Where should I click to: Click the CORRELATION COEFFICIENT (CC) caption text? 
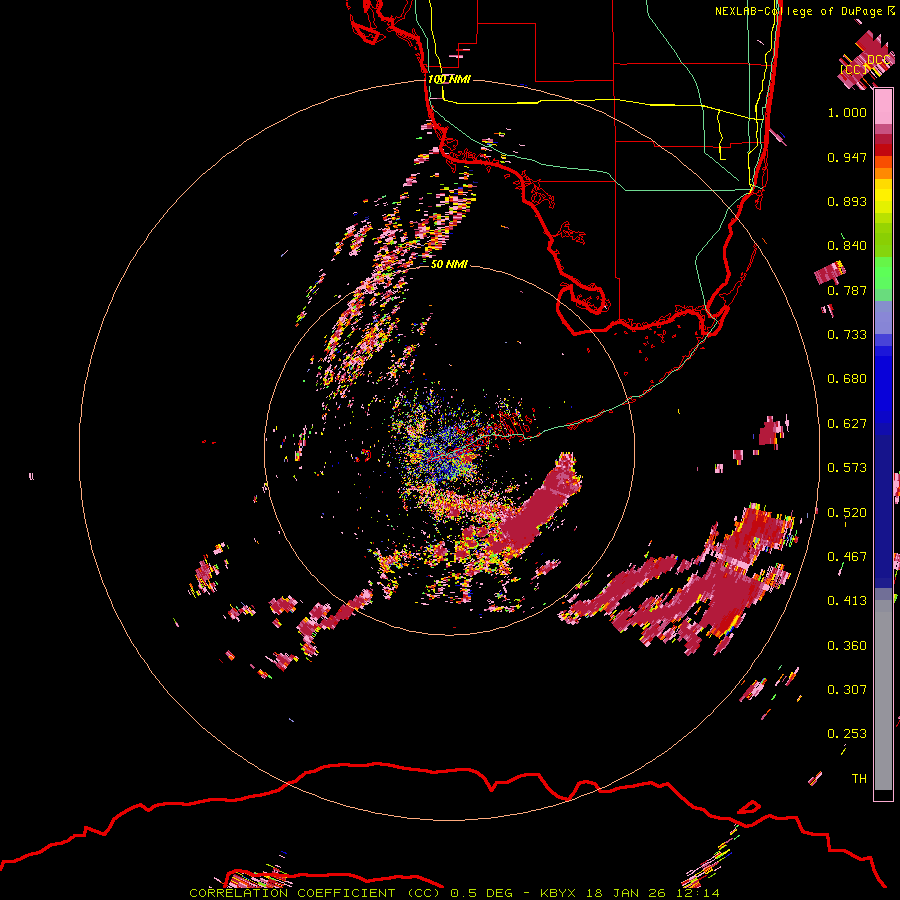315,893
